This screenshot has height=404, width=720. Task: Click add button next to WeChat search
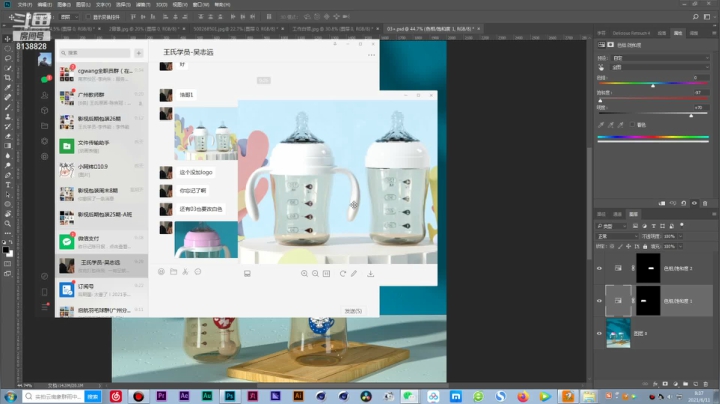[139, 53]
